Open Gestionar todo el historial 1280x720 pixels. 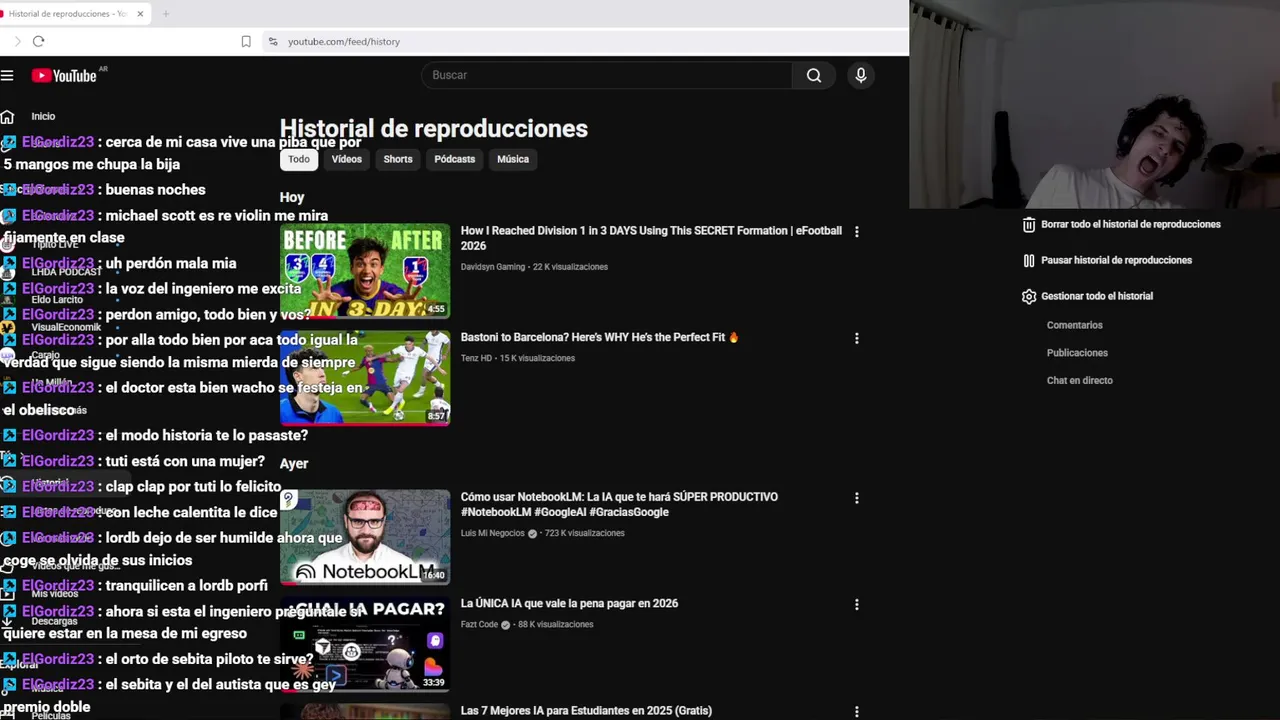point(1097,296)
